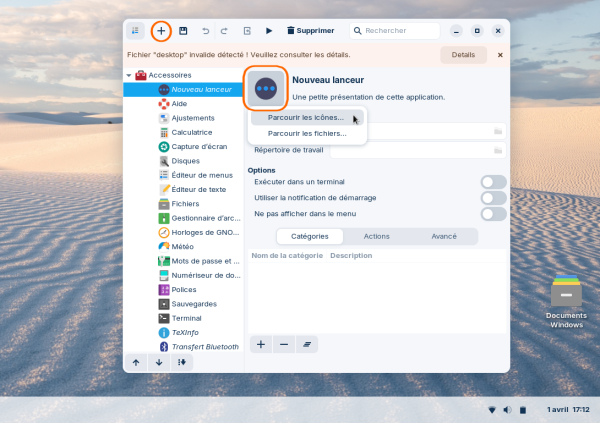Click the launcher icon preview button
Image resolution: width=600 pixels, height=423 pixels.
266,88
